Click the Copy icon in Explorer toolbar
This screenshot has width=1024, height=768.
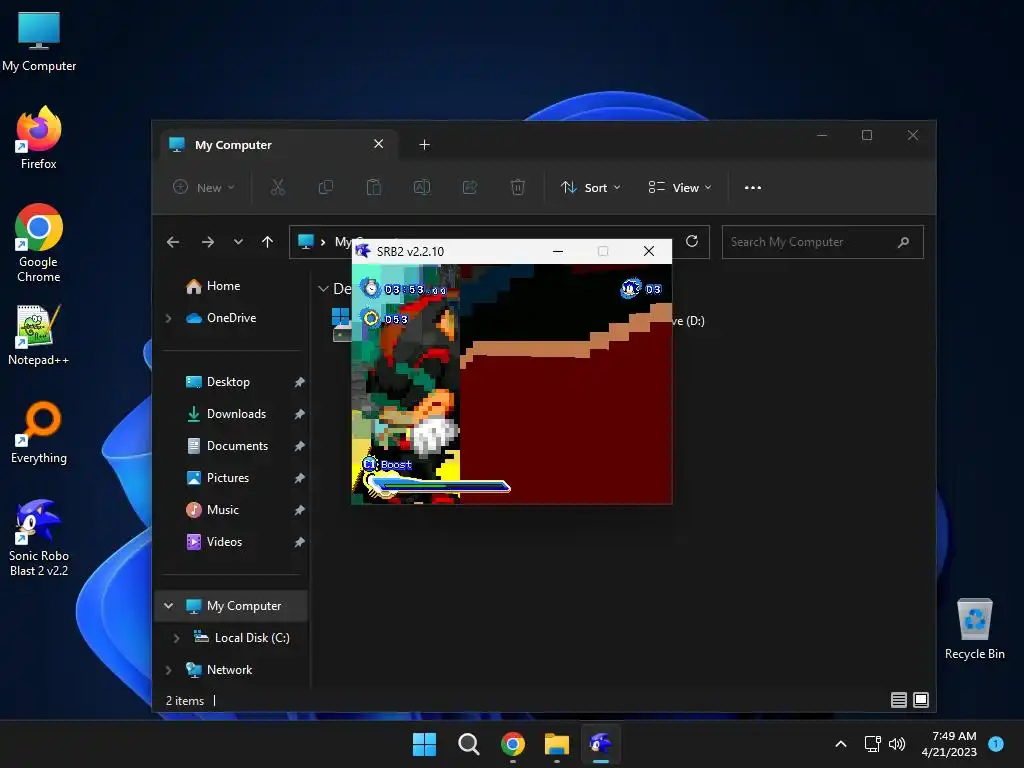pos(325,187)
